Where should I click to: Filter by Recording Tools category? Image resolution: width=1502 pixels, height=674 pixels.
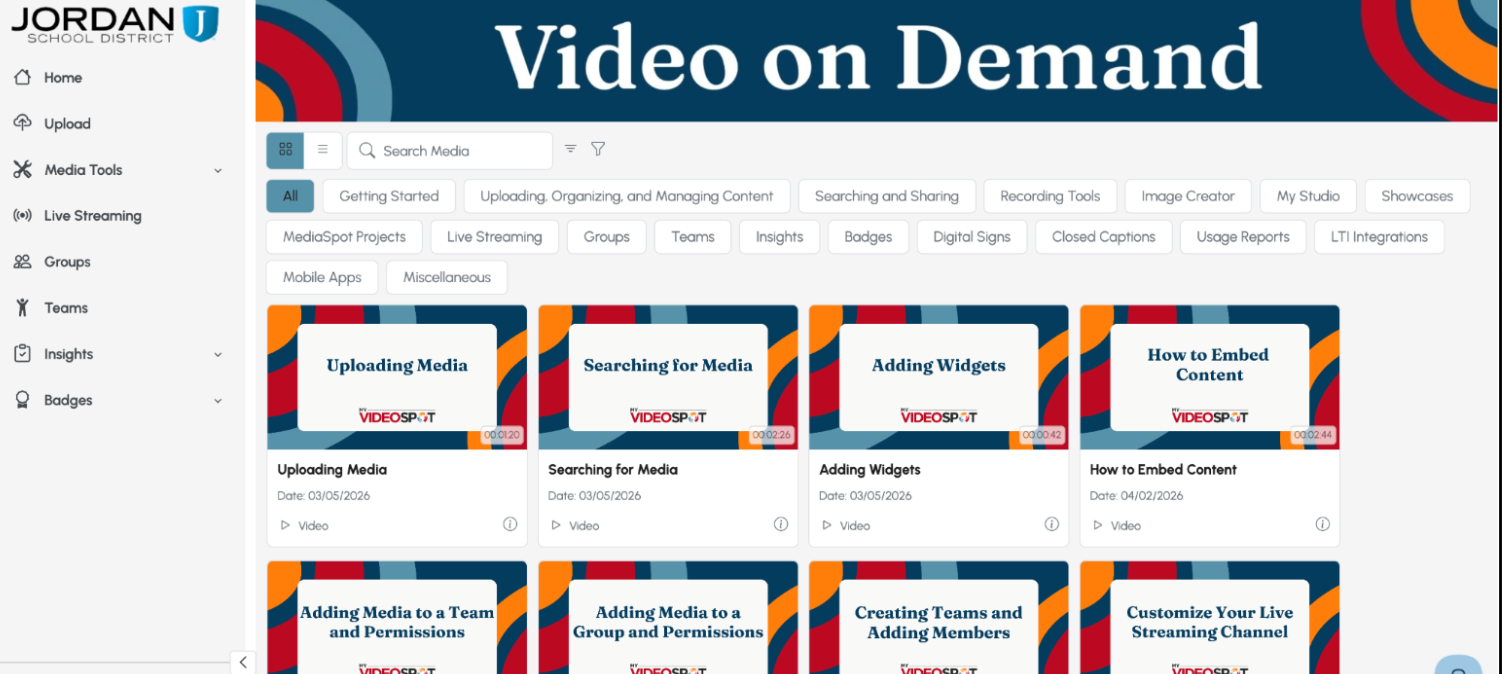click(x=1050, y=196)
